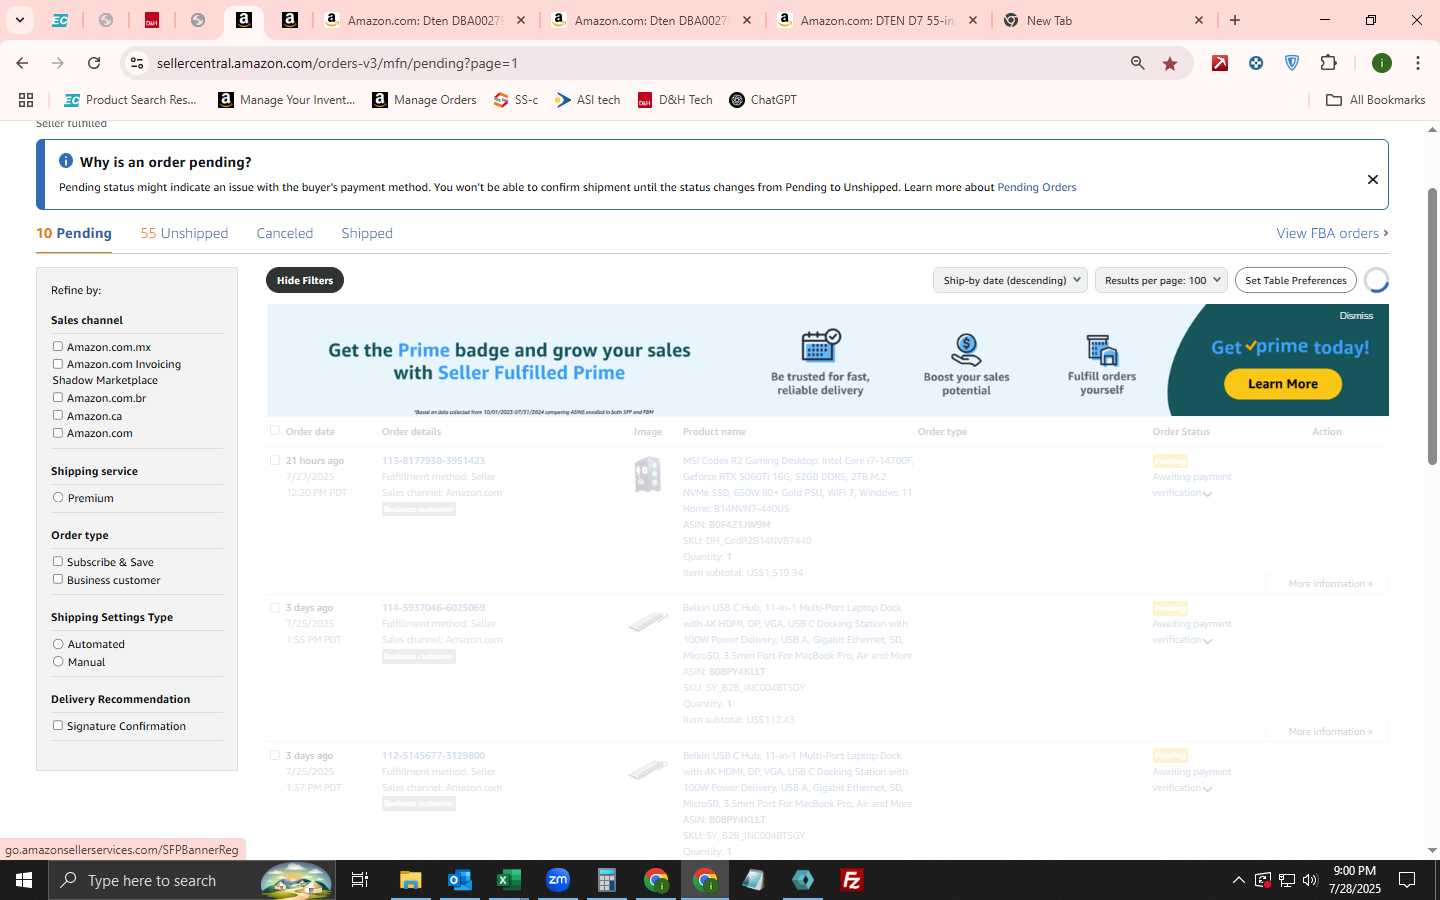Click the zoom magnifier icon in address bar

coord(1137,63)
